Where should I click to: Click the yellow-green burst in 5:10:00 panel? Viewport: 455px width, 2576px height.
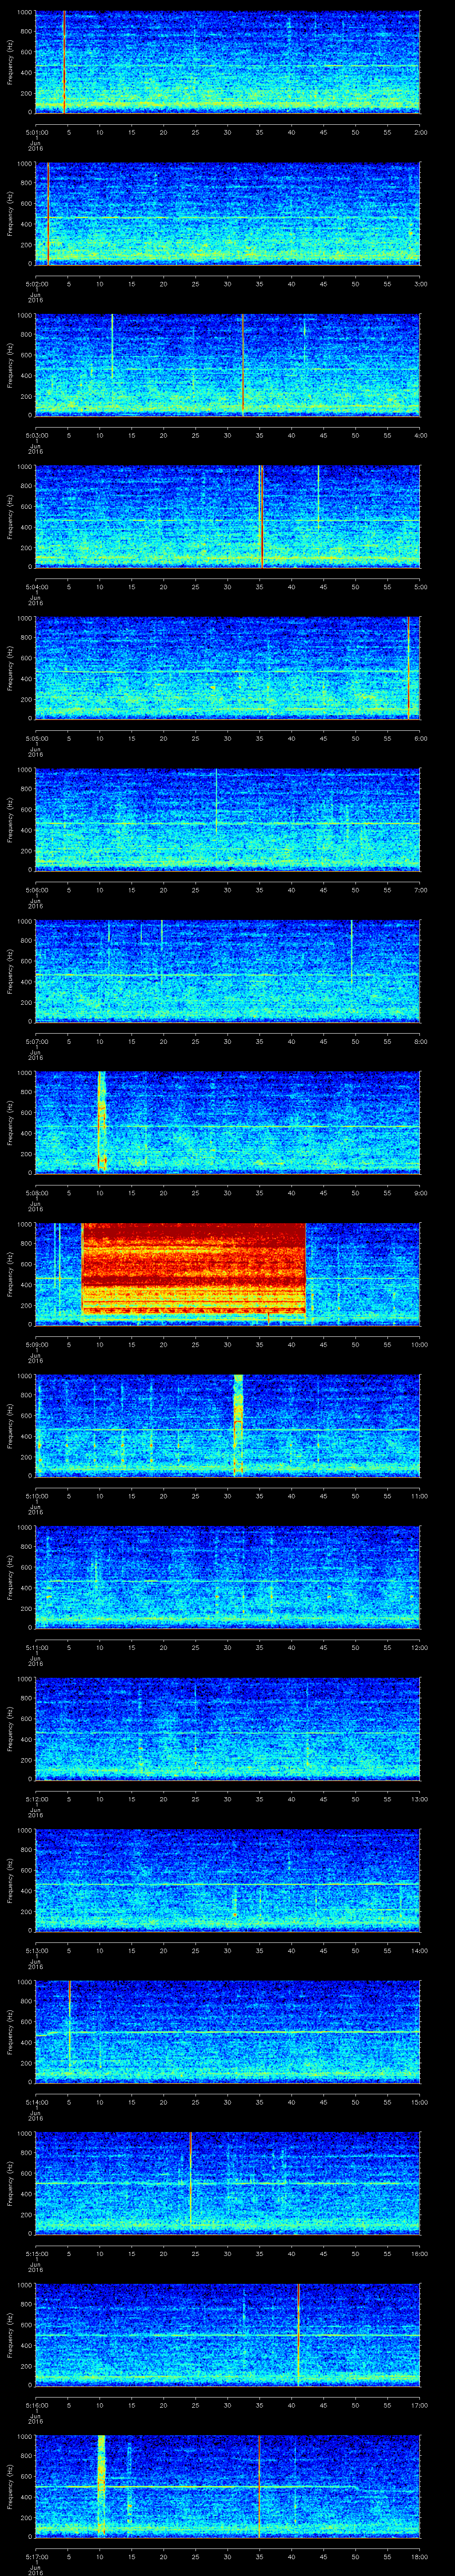pyautogui.click(x=238, y=1426)
